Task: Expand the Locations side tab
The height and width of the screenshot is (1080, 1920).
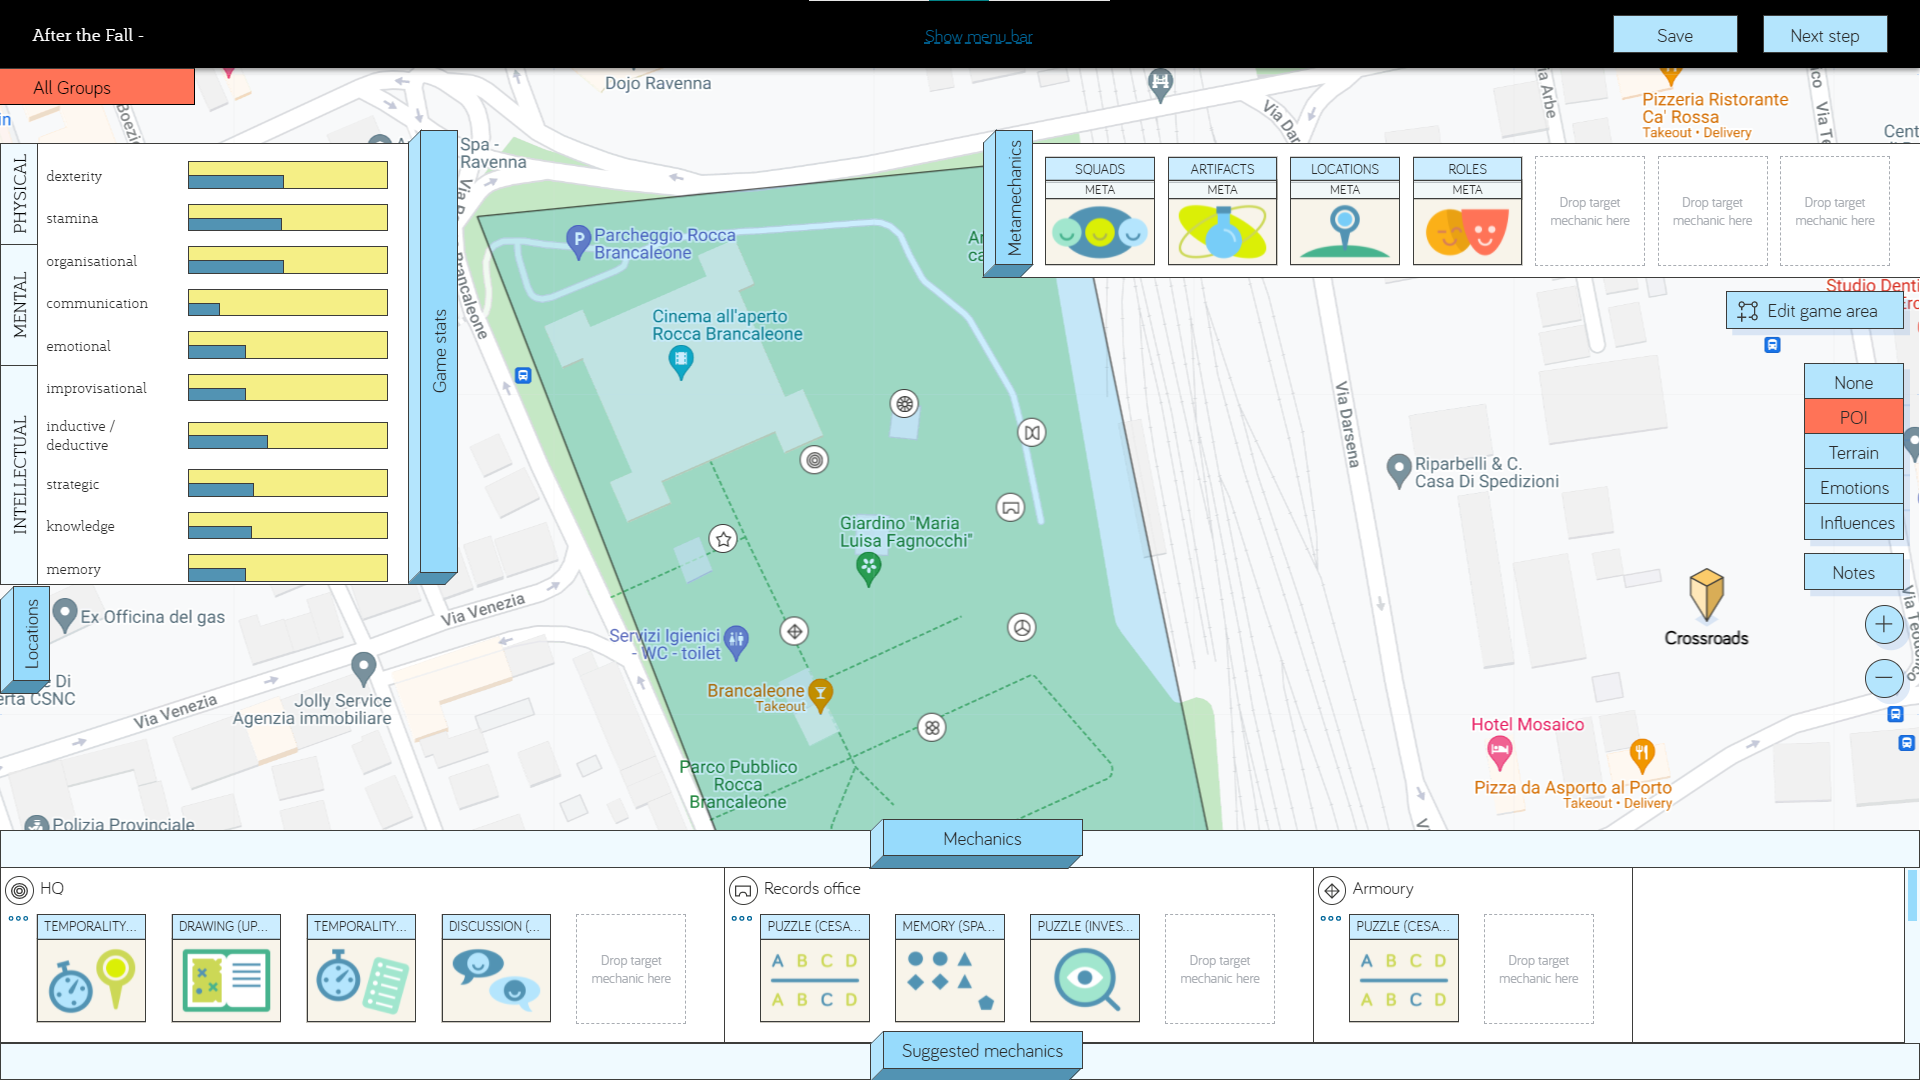Action: point(31,635)
